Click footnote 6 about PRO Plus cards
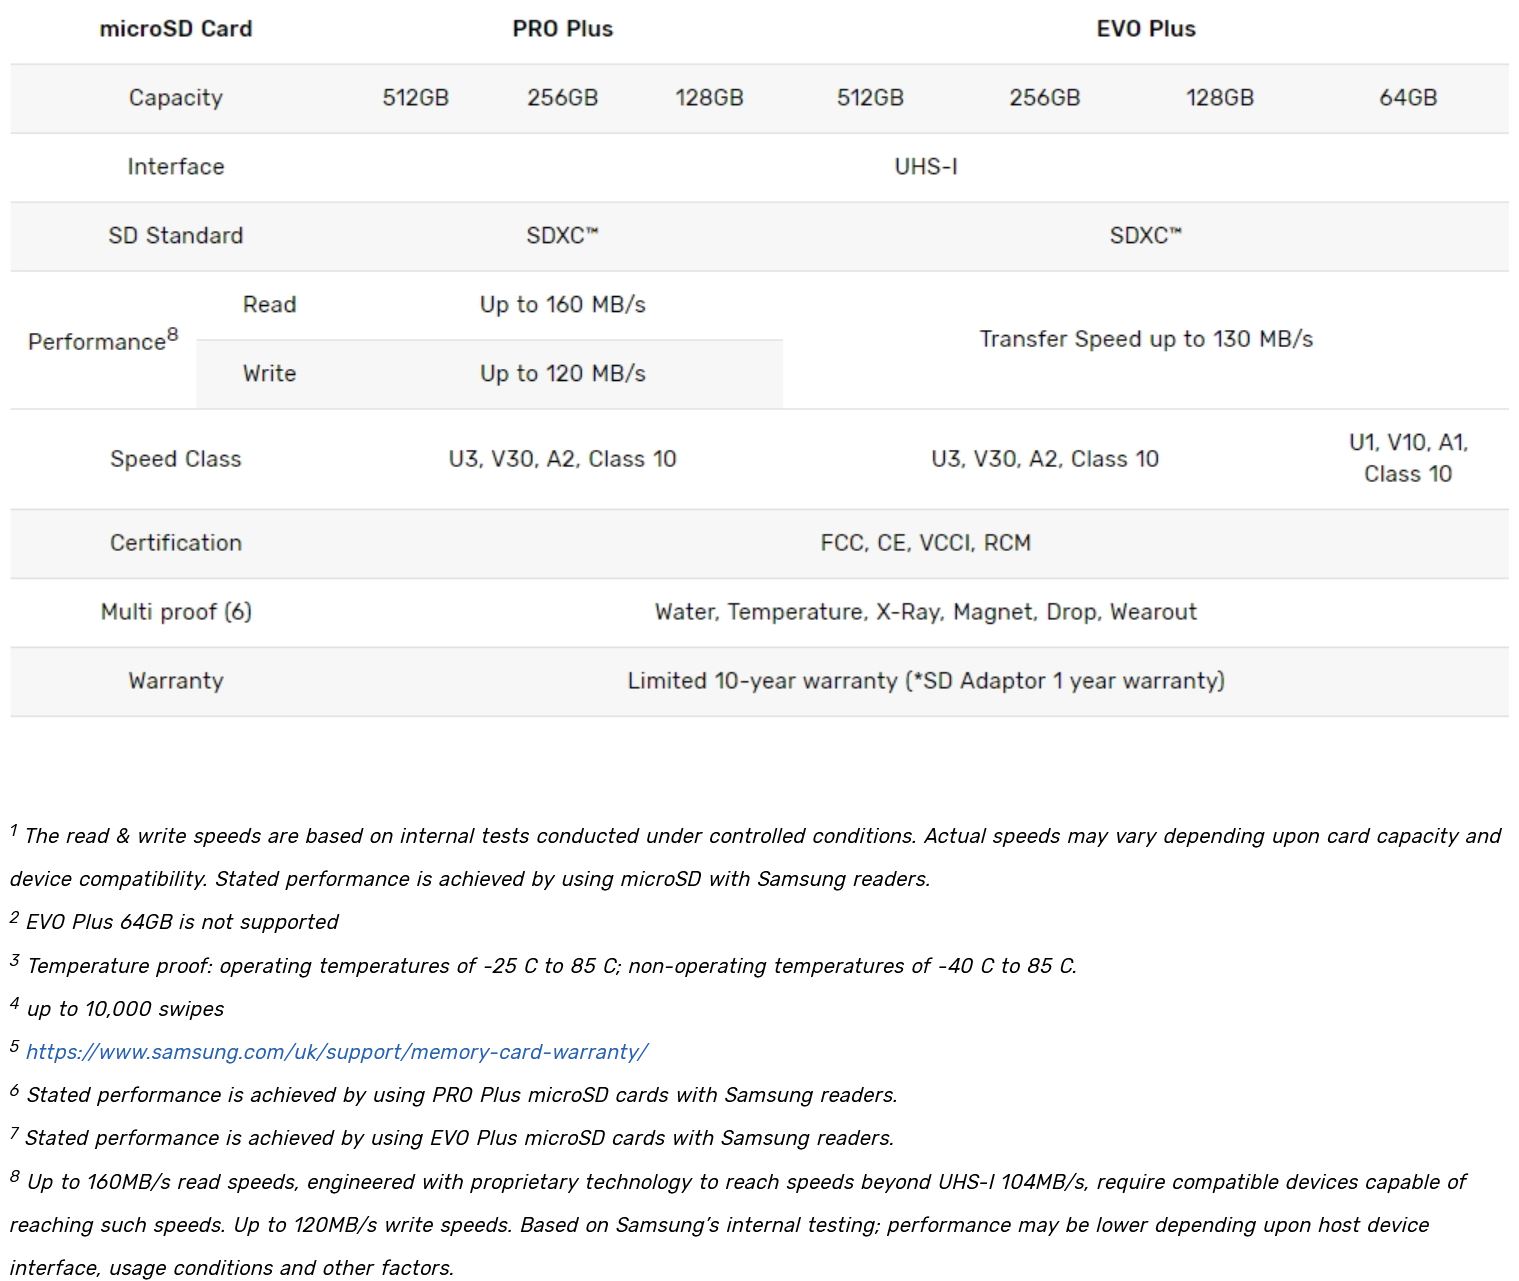This screenshot has height=1281, width=1519. click(454, 1095)
